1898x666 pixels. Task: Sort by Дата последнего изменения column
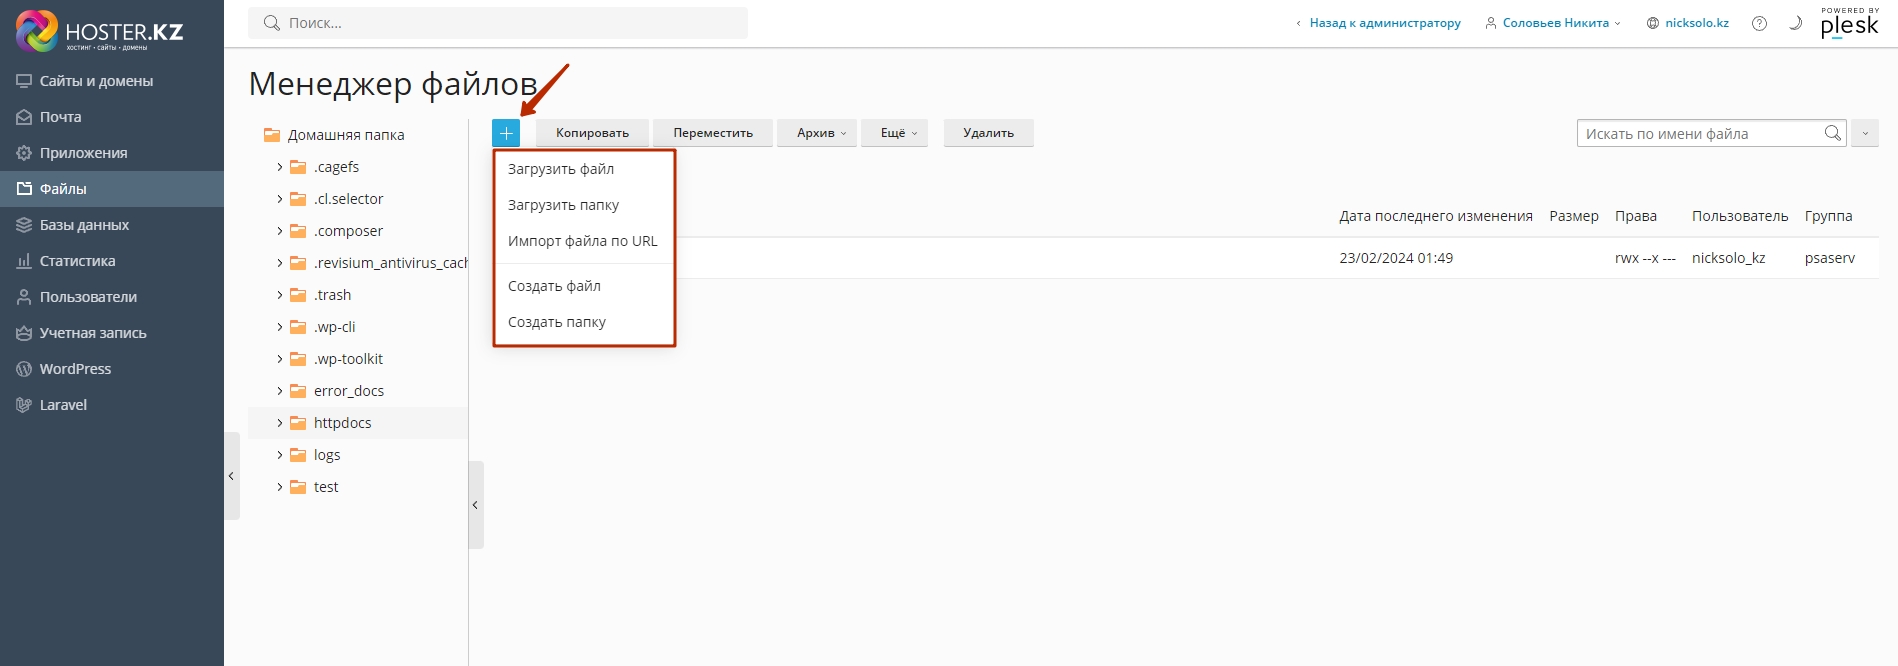(x=1436, y=216)
